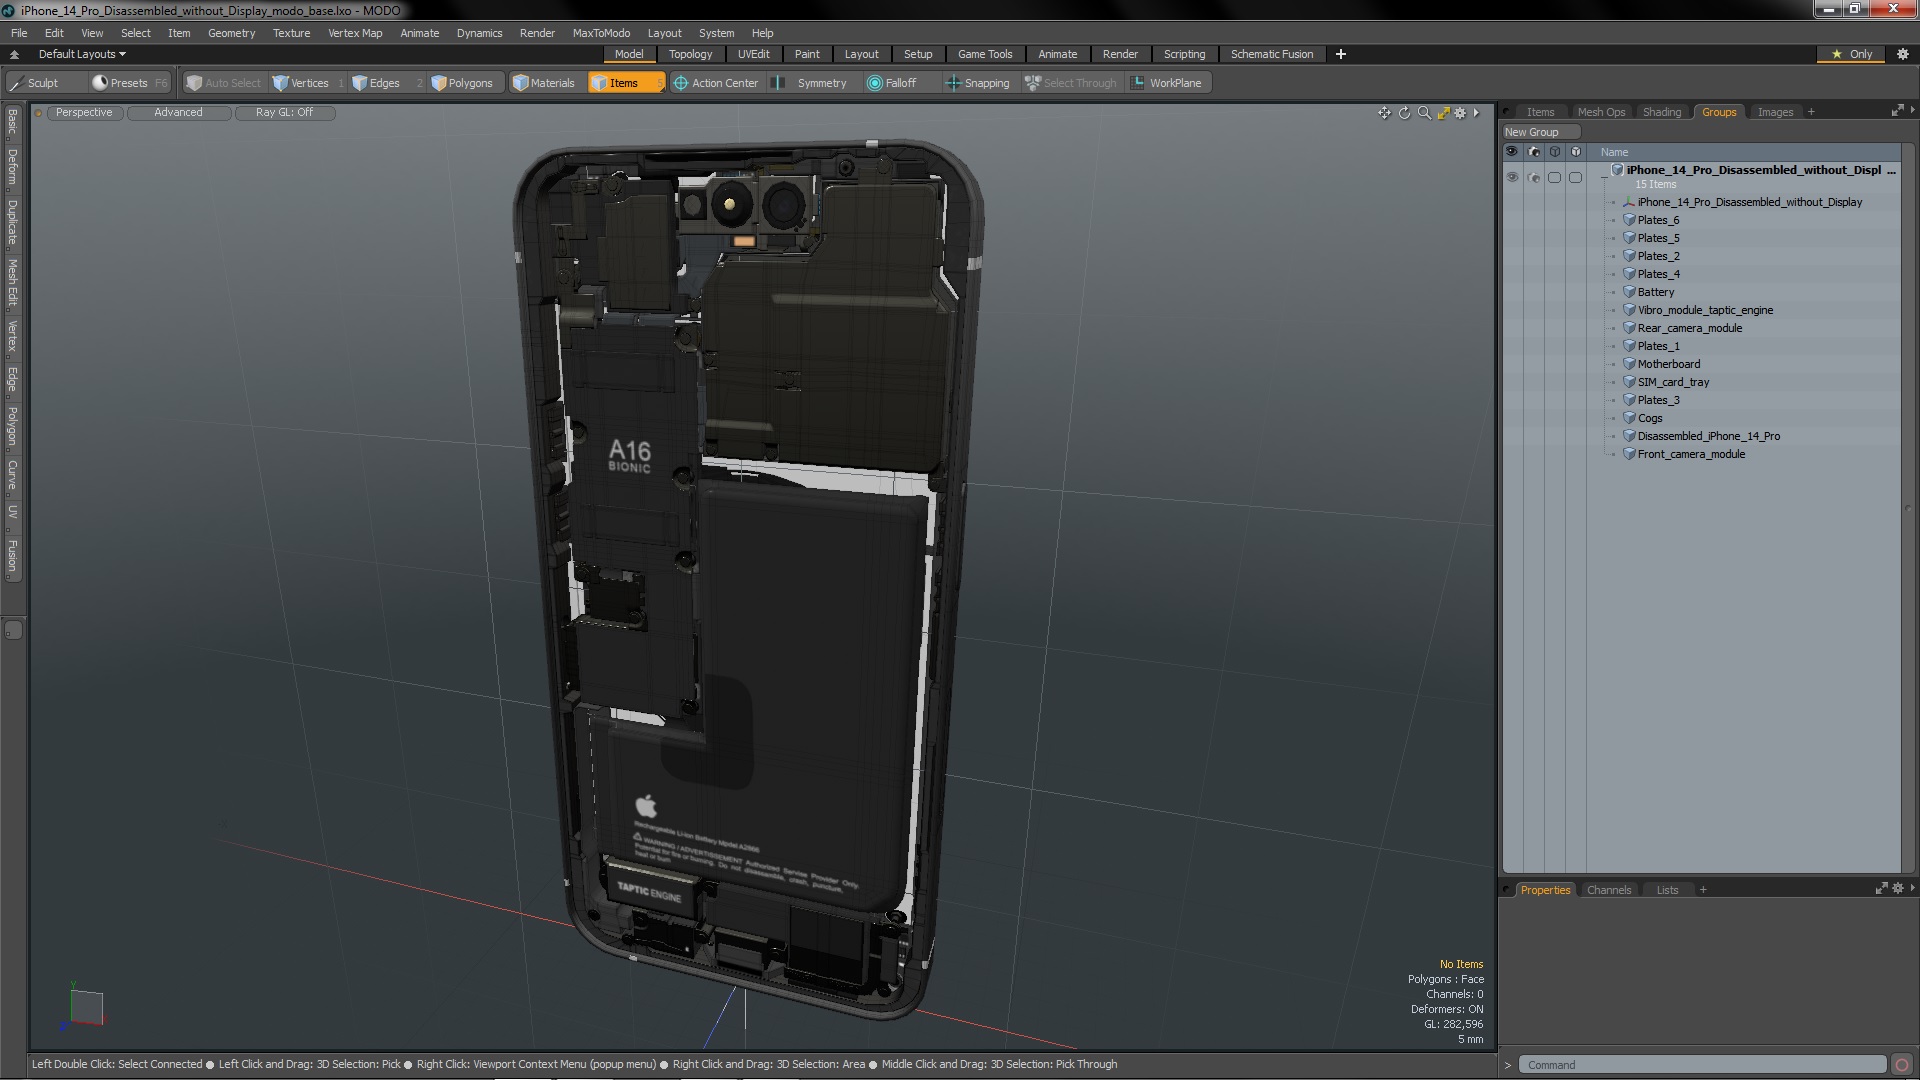Expand viewport options arrow at top right
1920x1080 pixels.
pos(1476,113)
